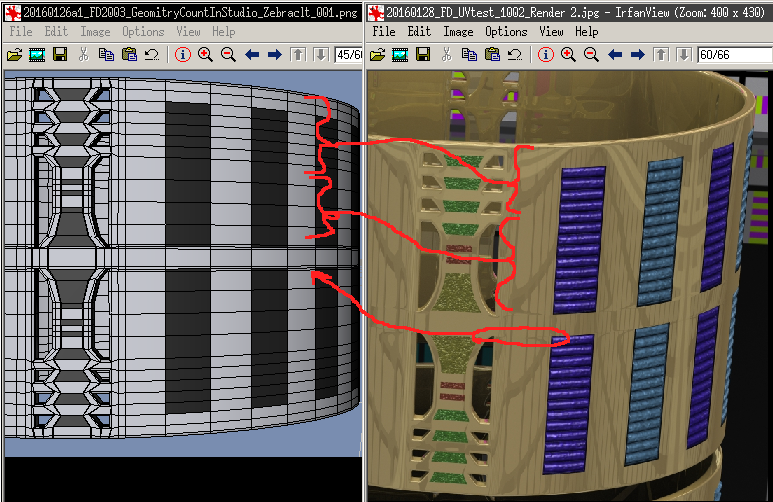The width and height of the screenshot is (773, 502).
Task: Click Cut scissors icon in right IrfanView window
Action: click(x=446, y=54)
